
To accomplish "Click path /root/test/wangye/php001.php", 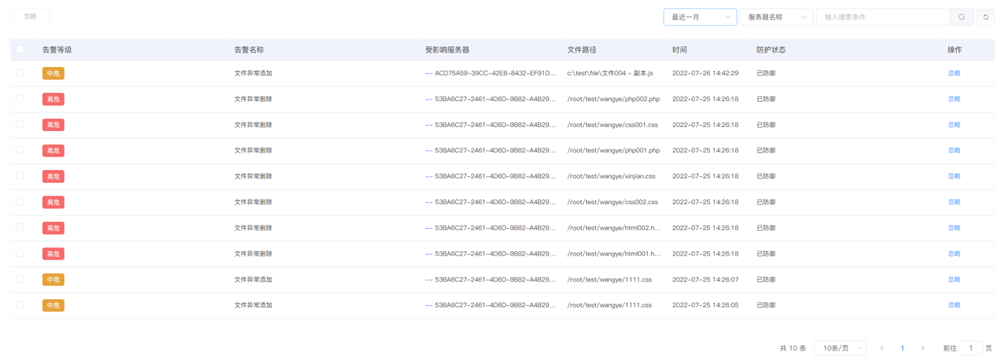I will click(x=613, y=150).
